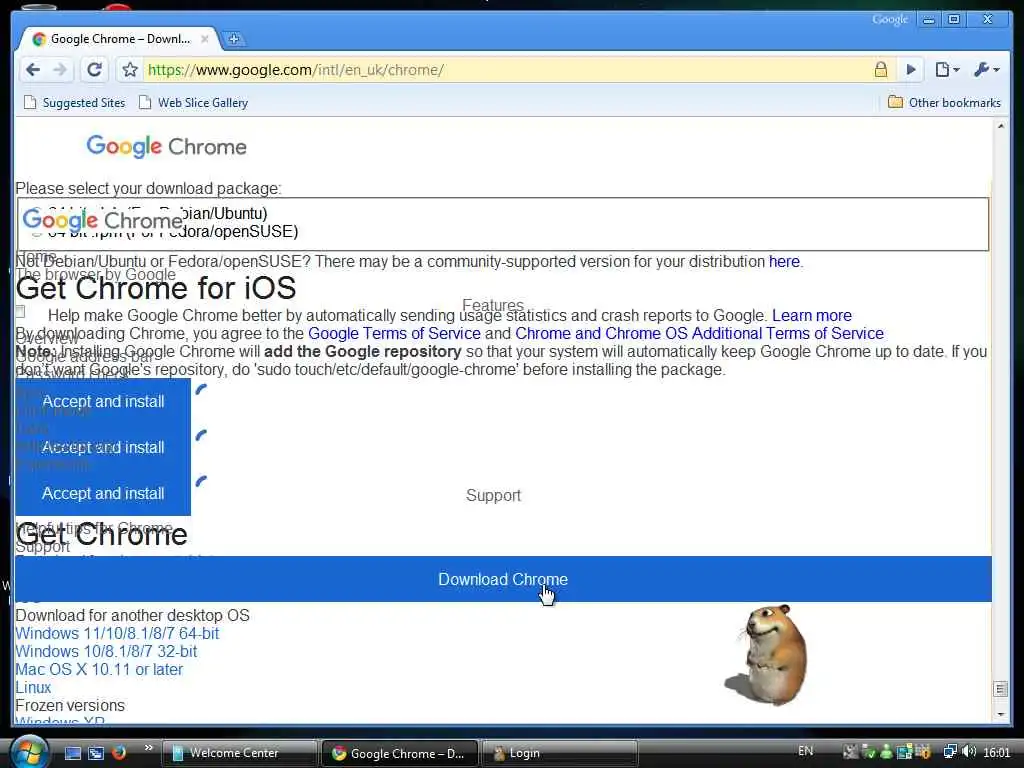Click the scrollbar thumb grip

click(x=1000, y=689)
